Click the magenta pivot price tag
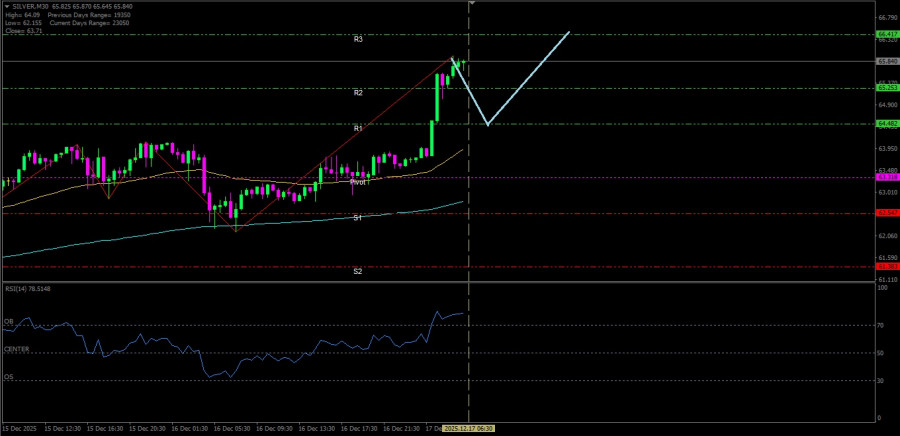 pos(887,177)
